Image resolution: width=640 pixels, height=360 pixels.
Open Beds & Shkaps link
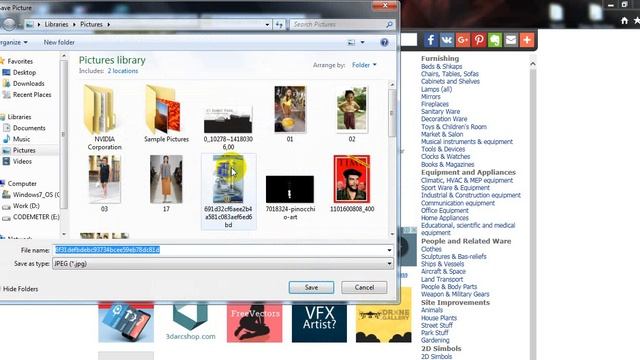442,67
